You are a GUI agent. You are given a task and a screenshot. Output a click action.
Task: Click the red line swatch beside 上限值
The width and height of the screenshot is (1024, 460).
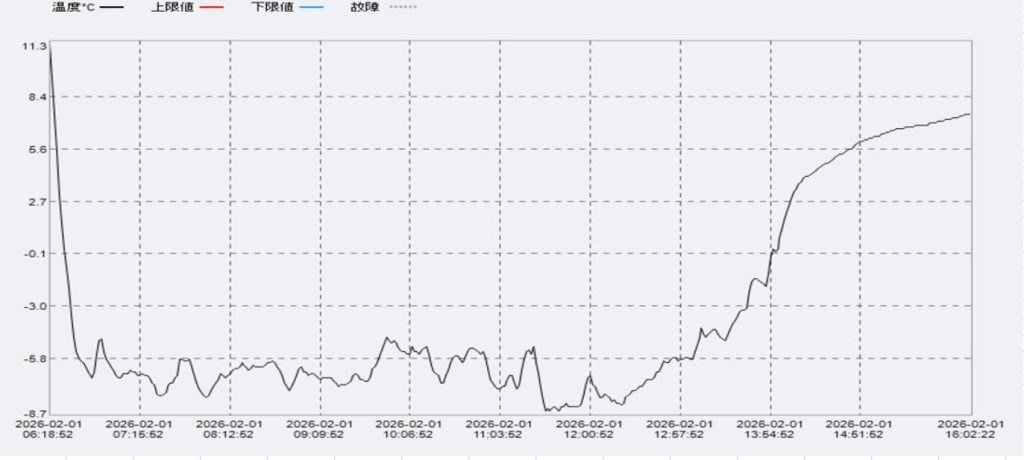coord(208,7)
